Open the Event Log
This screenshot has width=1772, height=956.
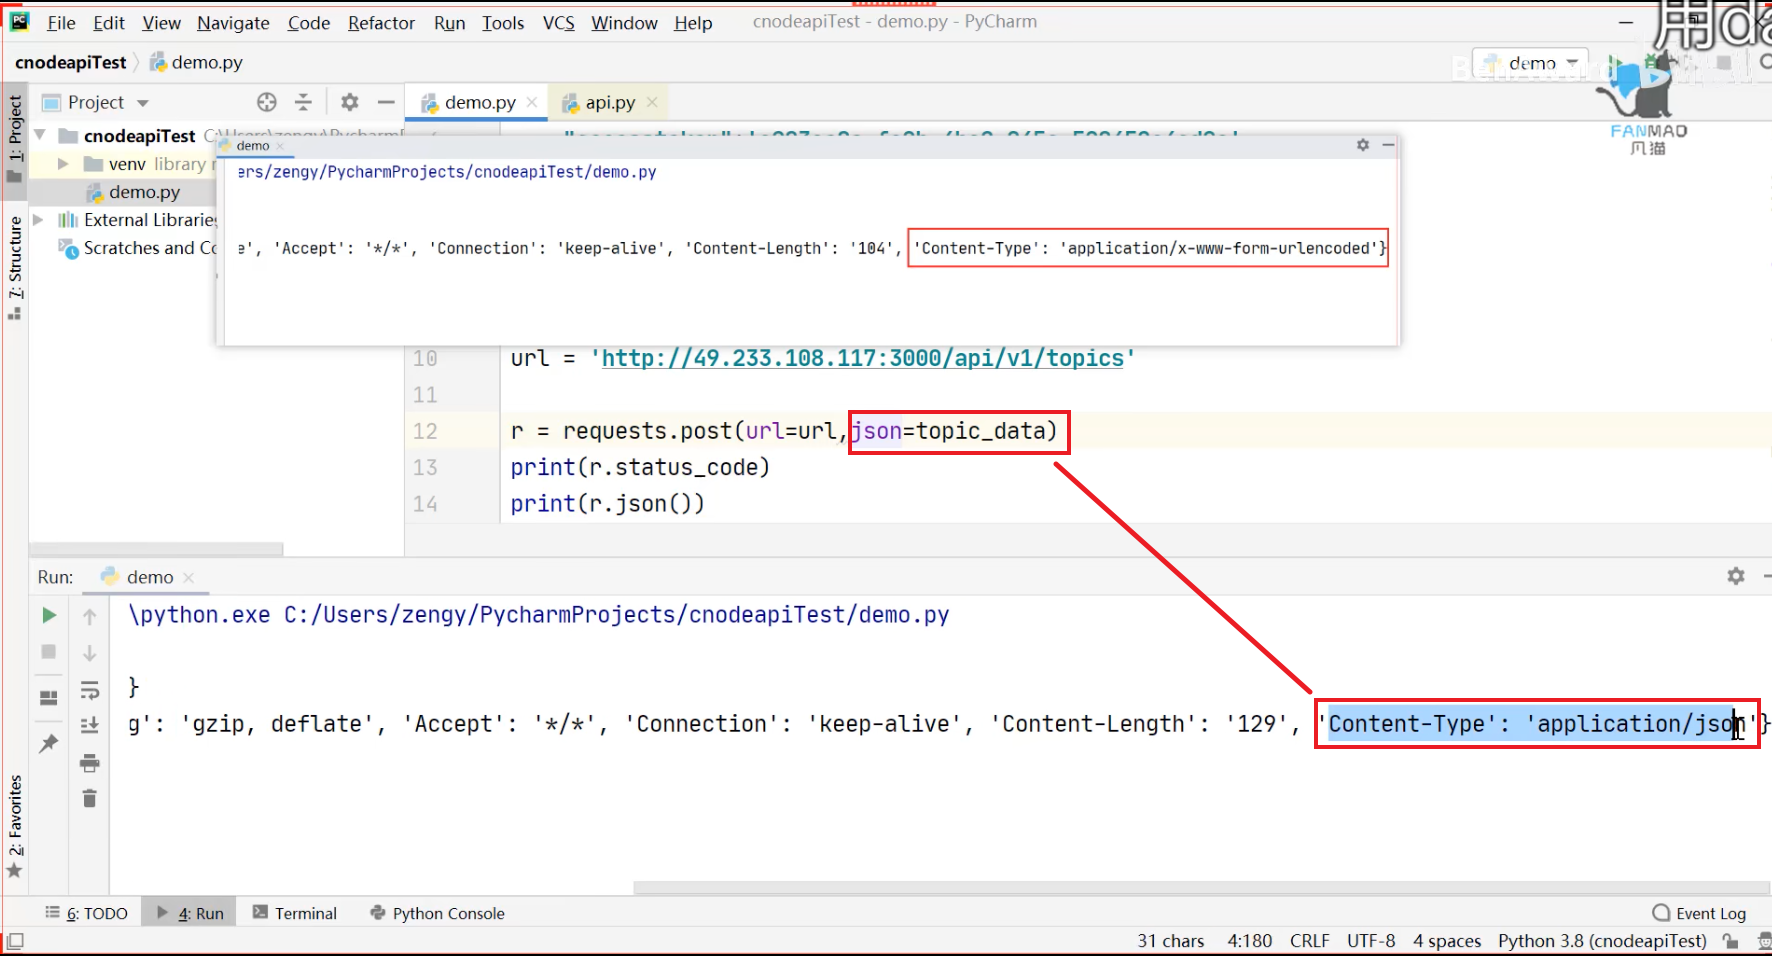[1699, 913]
